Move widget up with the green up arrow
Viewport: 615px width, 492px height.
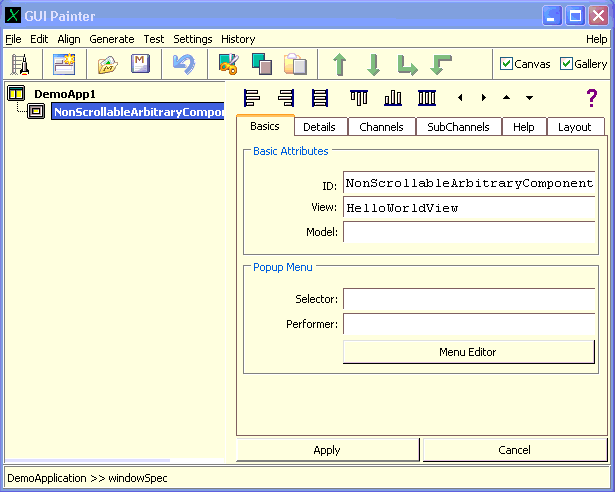click(x=340, y=65)
